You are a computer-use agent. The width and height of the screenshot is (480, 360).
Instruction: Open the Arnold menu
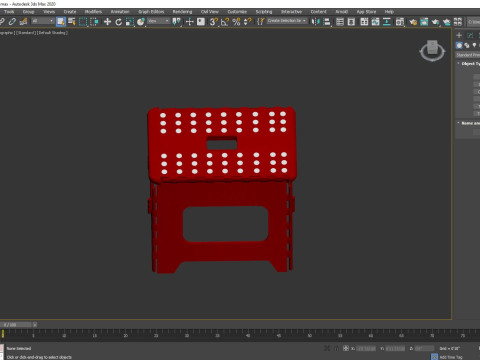[x=341, y=12]
